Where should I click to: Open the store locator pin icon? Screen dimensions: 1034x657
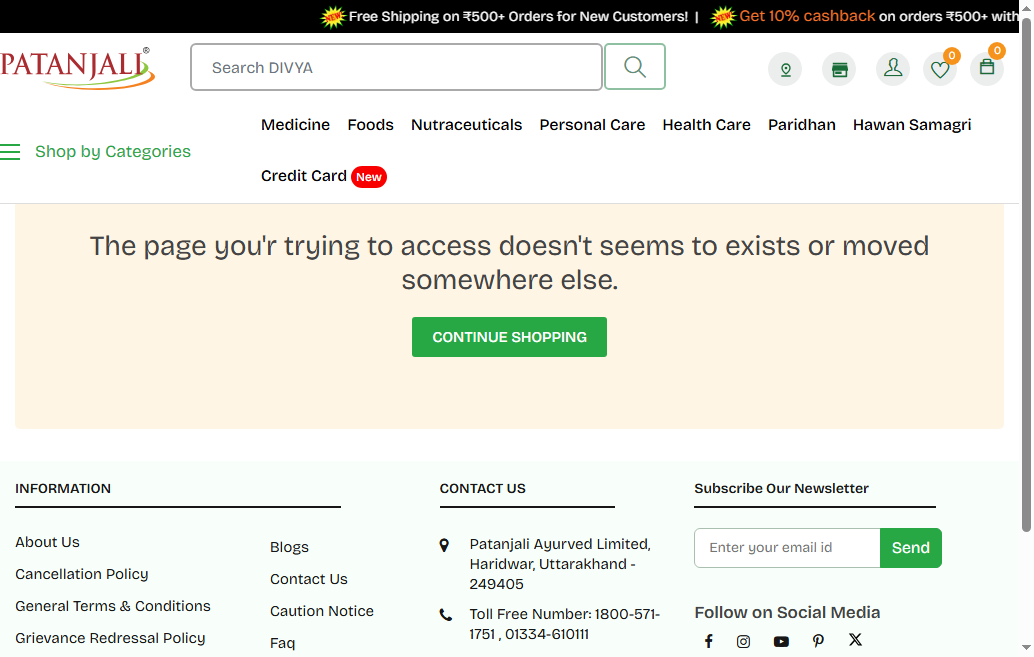[x=785, y=69]
